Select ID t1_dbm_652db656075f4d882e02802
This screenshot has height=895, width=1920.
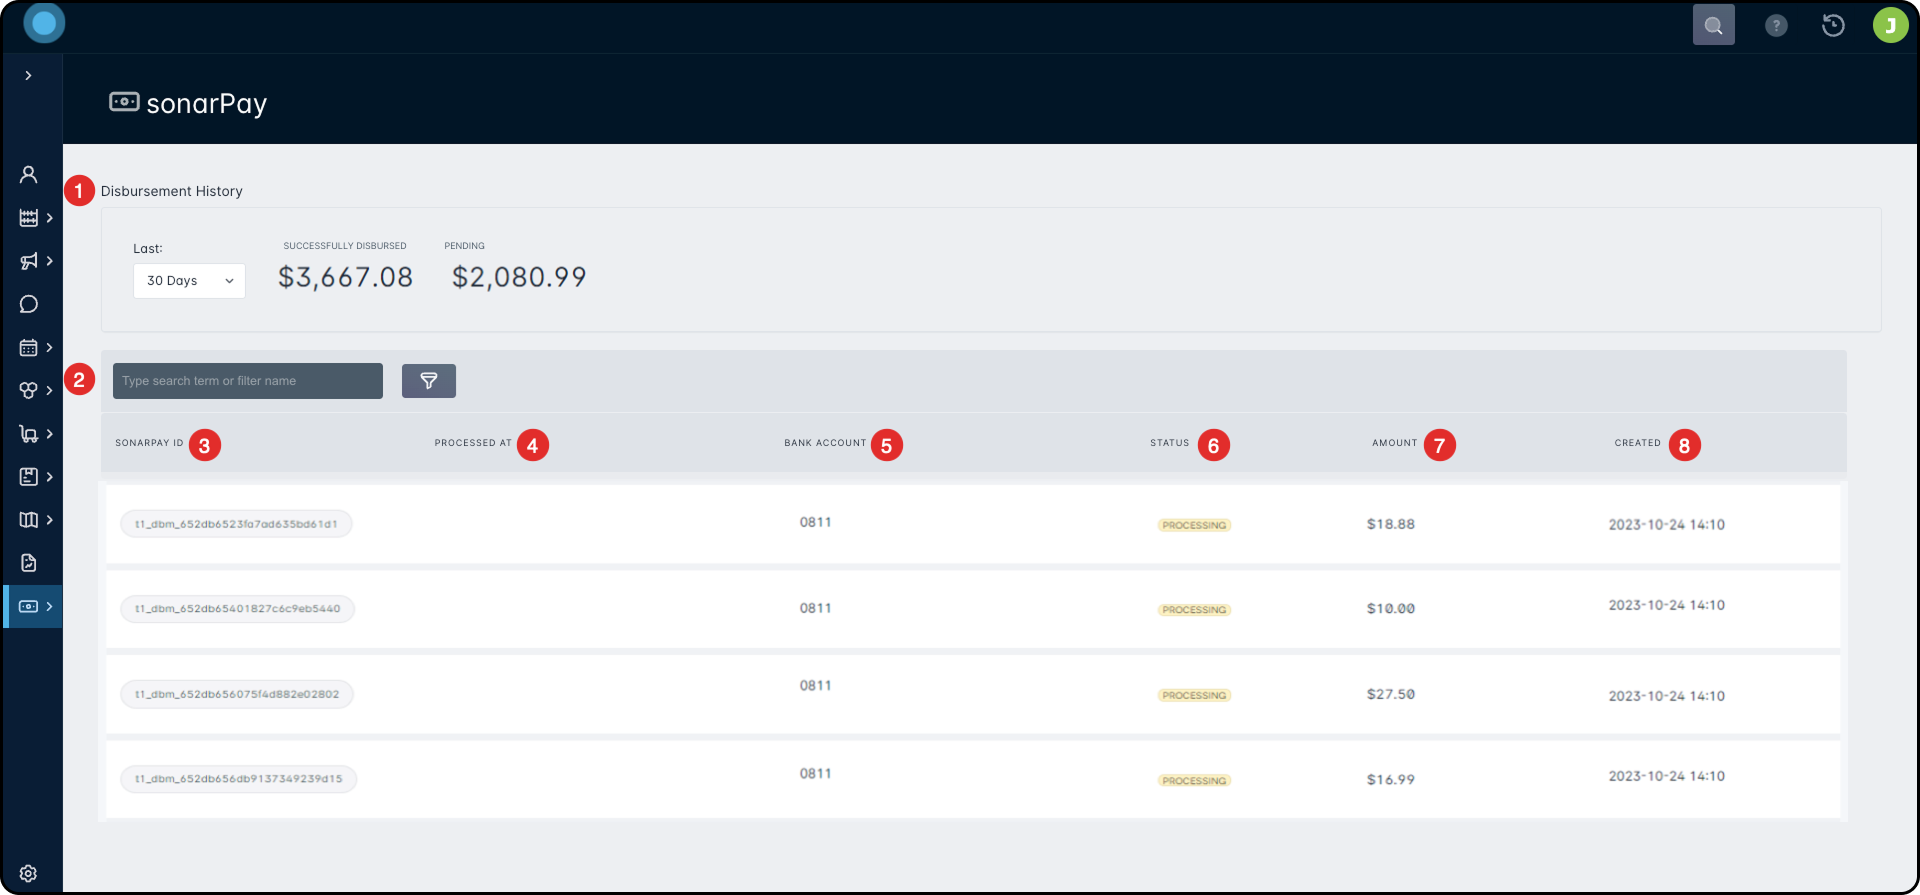pos(237,694)
